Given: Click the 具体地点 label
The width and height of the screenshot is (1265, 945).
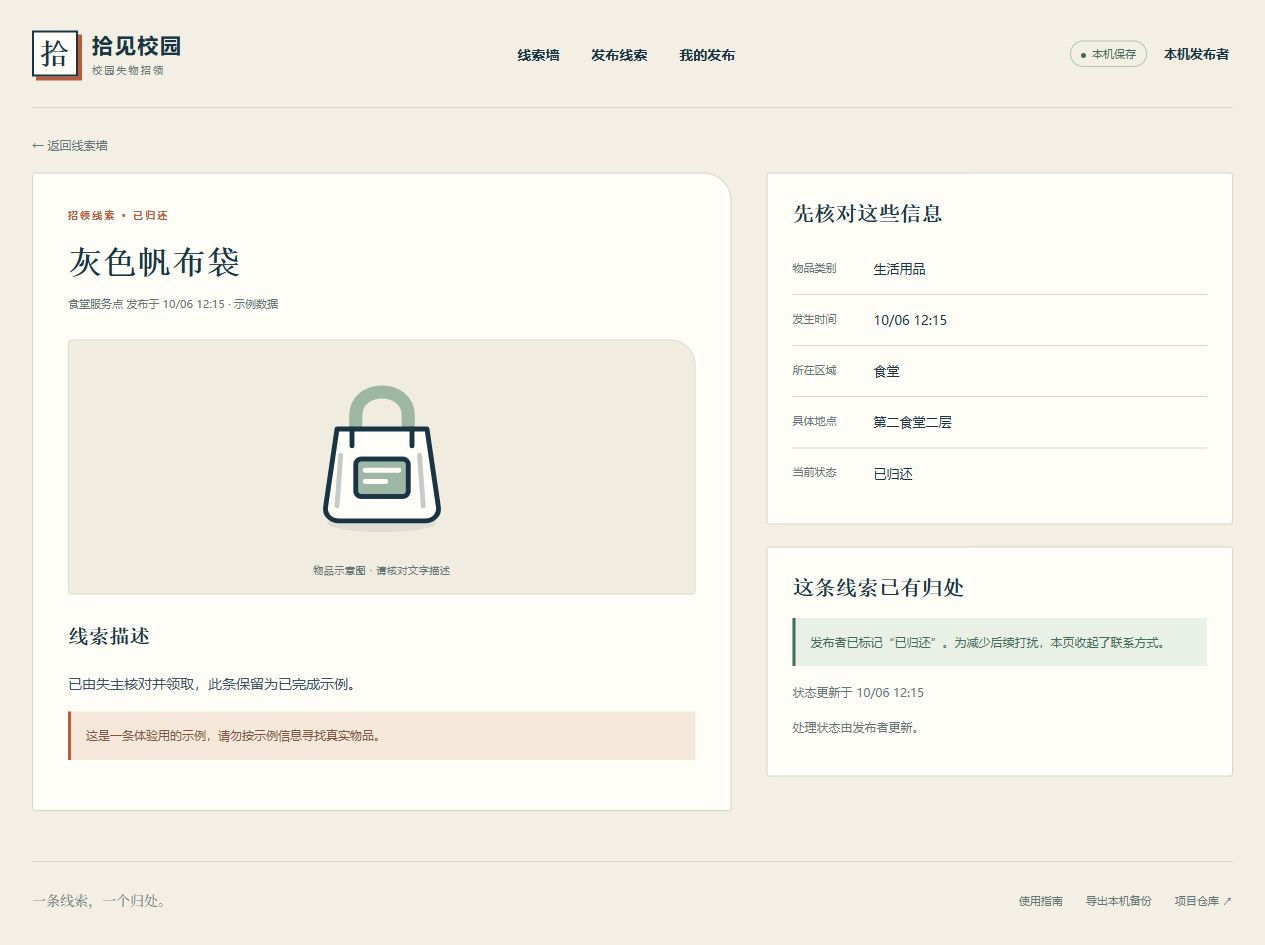Looking at the screenshot, I should (x=814, y=421).
